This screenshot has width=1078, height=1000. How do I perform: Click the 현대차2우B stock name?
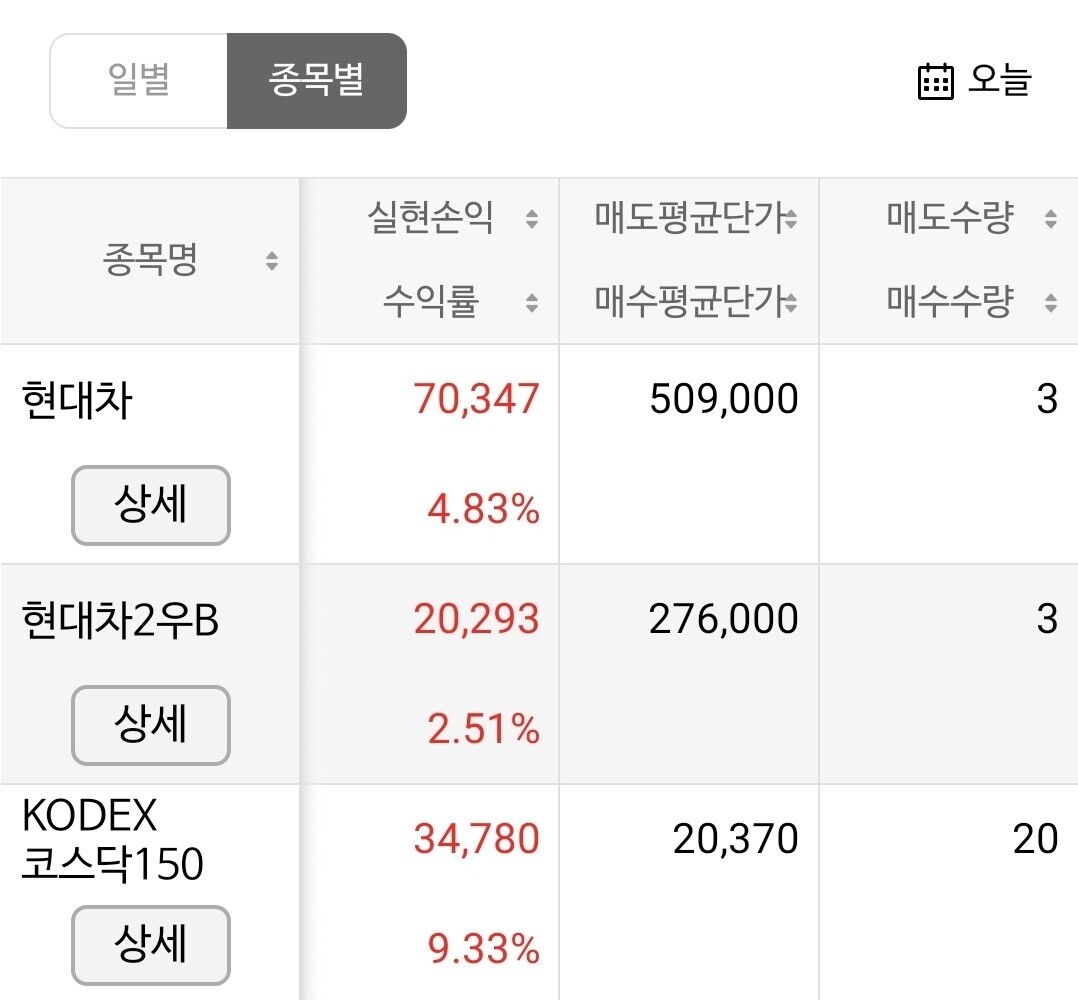click(x=120, y=621)
